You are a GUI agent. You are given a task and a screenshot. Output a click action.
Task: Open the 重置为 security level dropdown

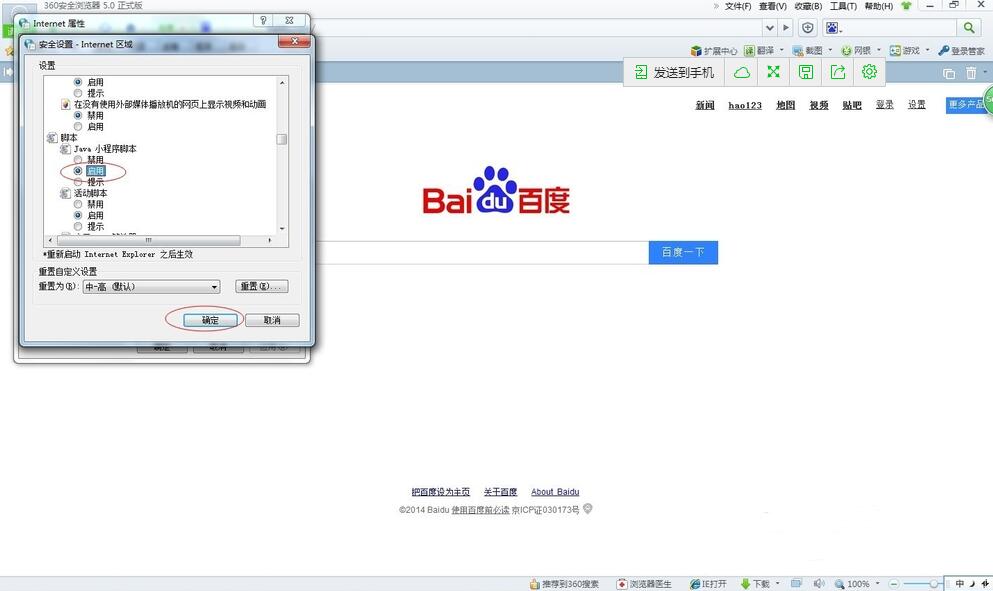[151, 287]
